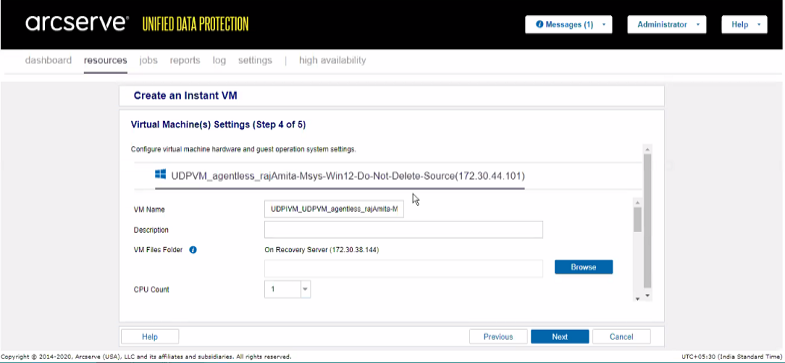The width and height of the screenshot is (785, 363).
Task: Click 'Virtual Machine(s) Settings (Step 4 of 5)' heading
Action: pyautogui.click(x=218, y=125)
